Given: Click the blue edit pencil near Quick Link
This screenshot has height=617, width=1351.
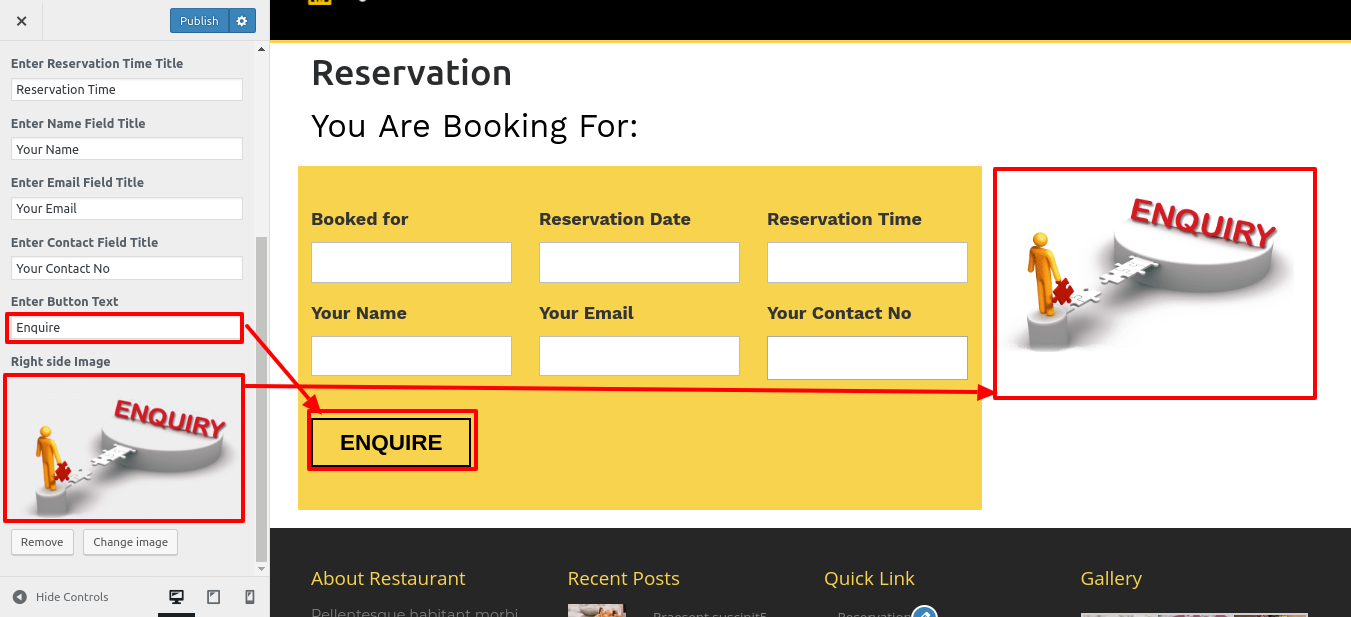Looking at the screenshot, I should point(924,611).
